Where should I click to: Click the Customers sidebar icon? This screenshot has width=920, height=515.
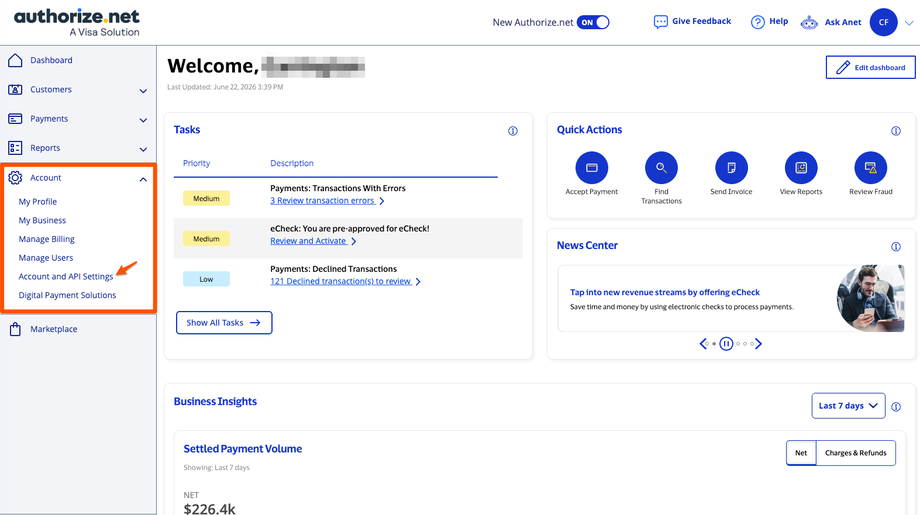[15, 89]
